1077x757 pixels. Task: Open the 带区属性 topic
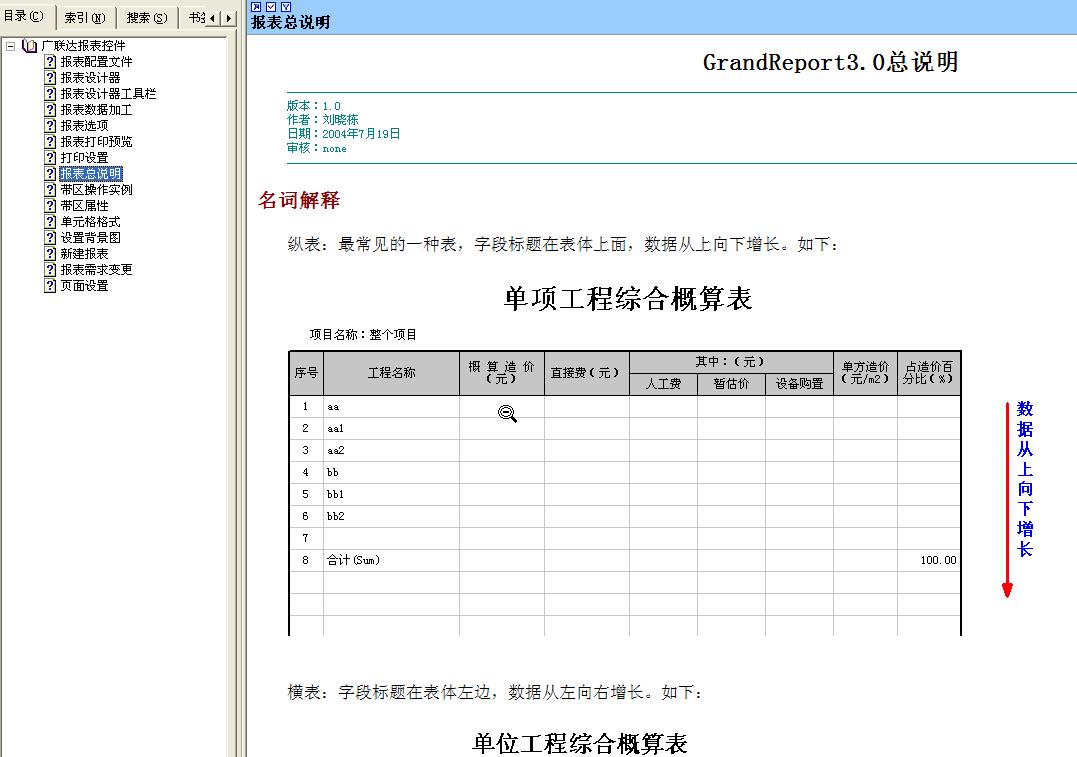coord(84,205)
